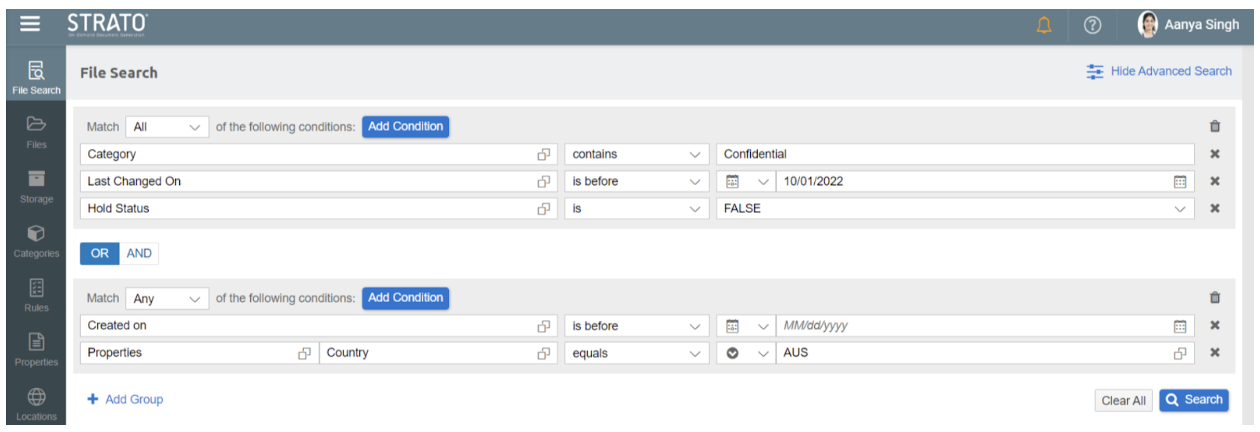The image size is (1260, 432).
Task: Click the Add Group link
Action: coord(125,399)
